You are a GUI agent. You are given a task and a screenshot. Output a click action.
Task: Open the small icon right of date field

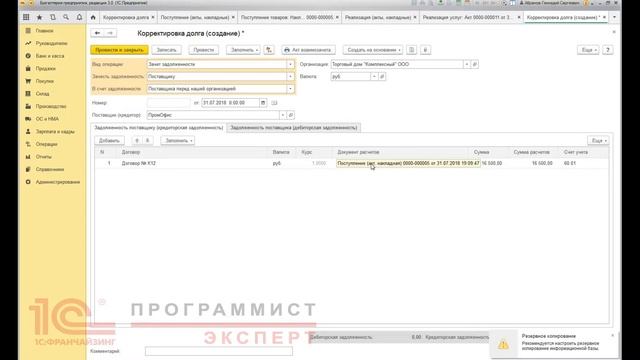[x=274, y=103]
